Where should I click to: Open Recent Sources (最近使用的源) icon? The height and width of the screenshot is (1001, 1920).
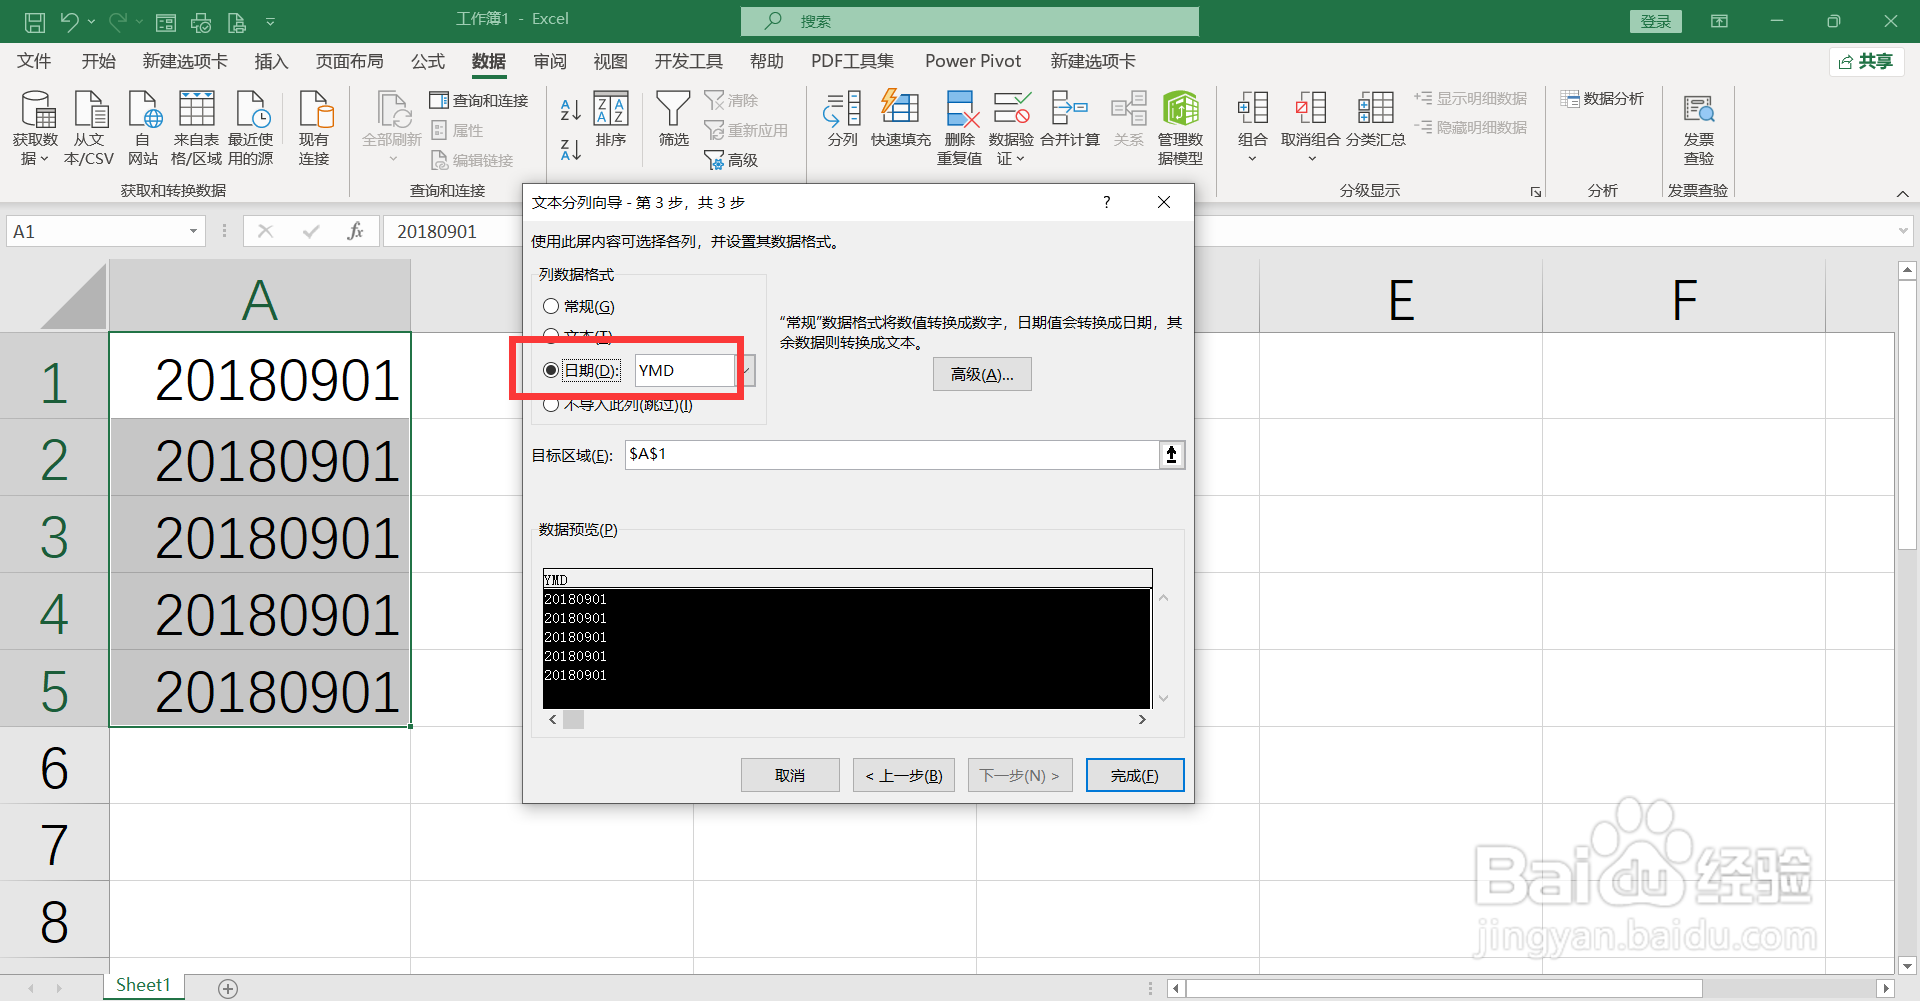[251, 109]
